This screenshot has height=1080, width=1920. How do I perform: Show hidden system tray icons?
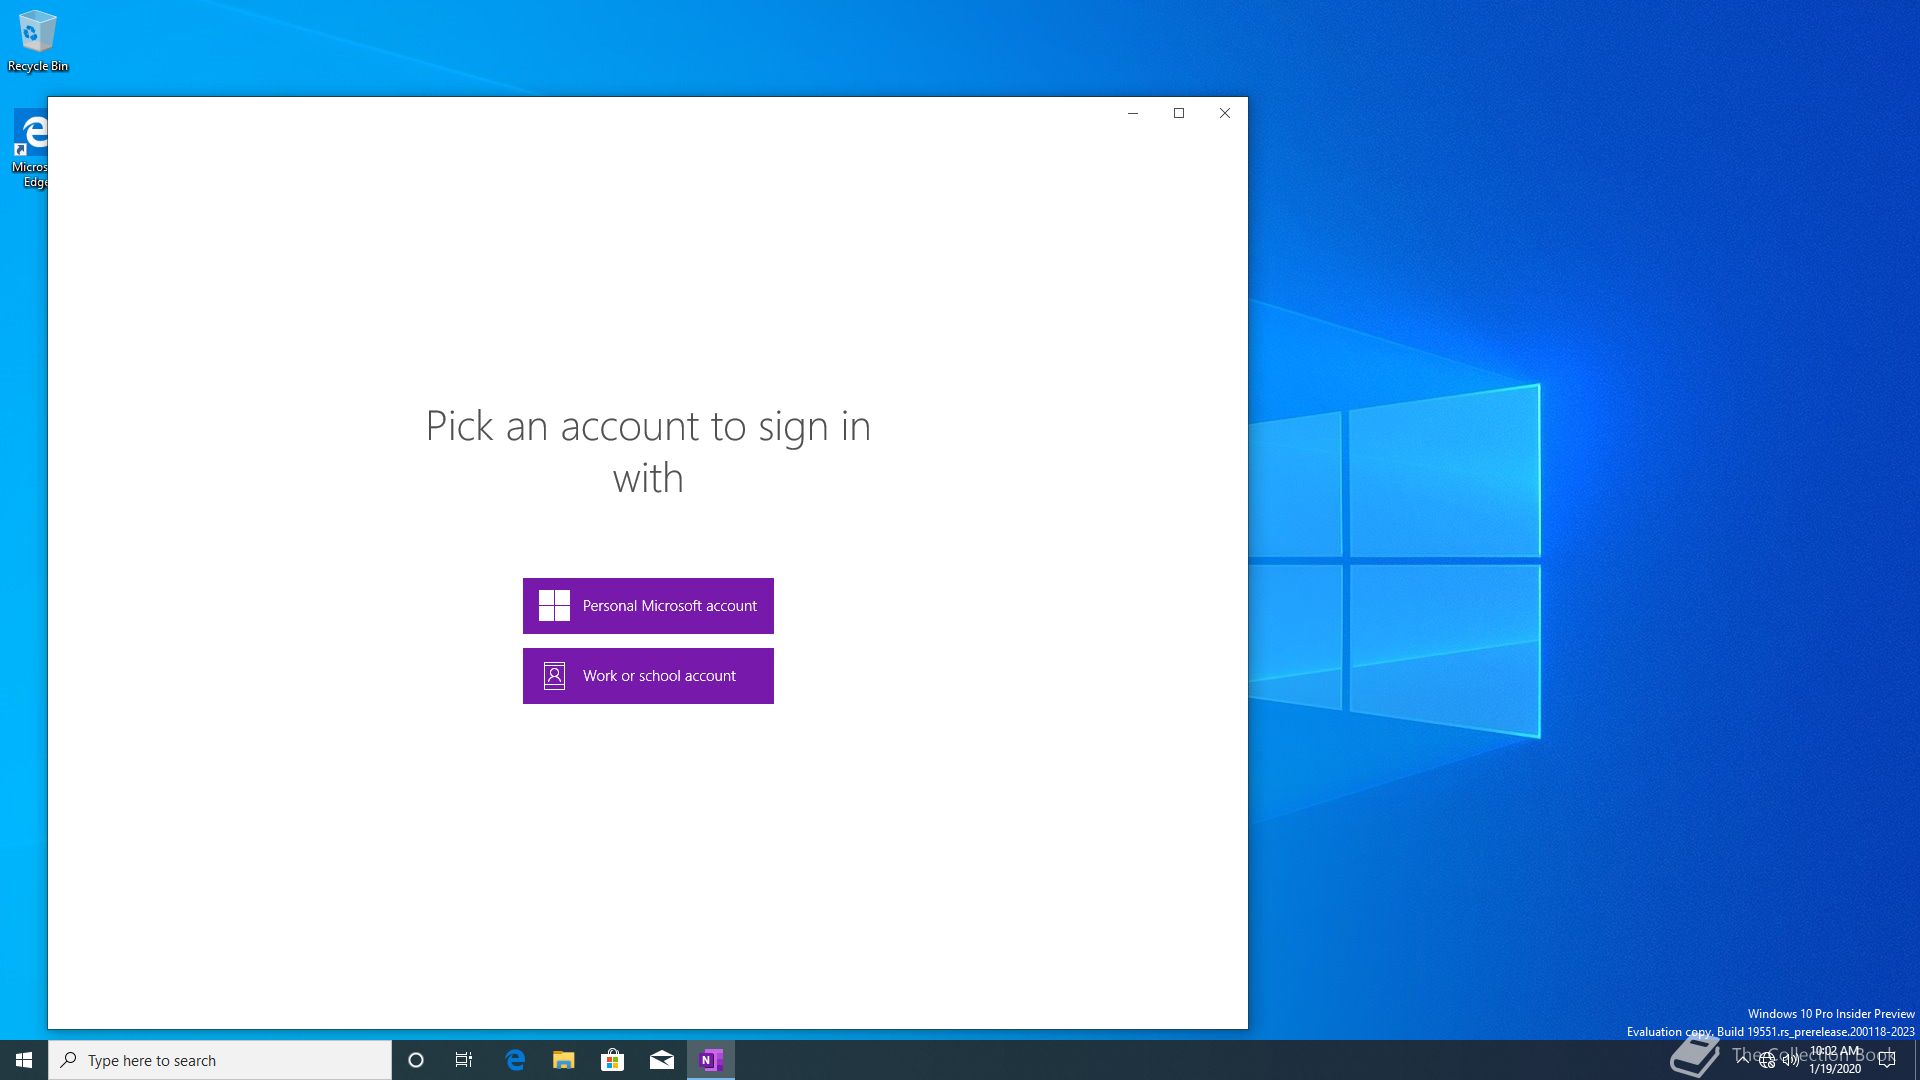point(1743,1060)
